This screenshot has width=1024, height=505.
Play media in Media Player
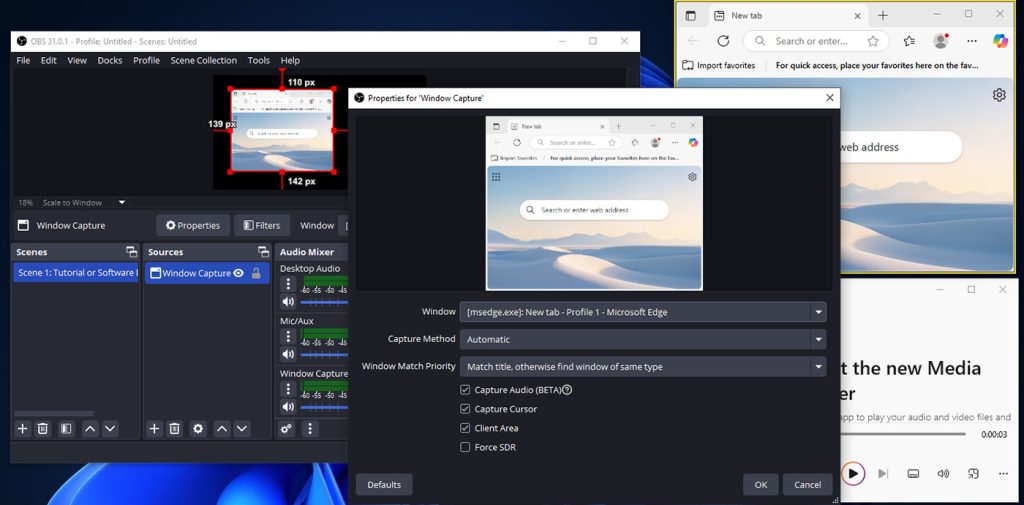853,473
